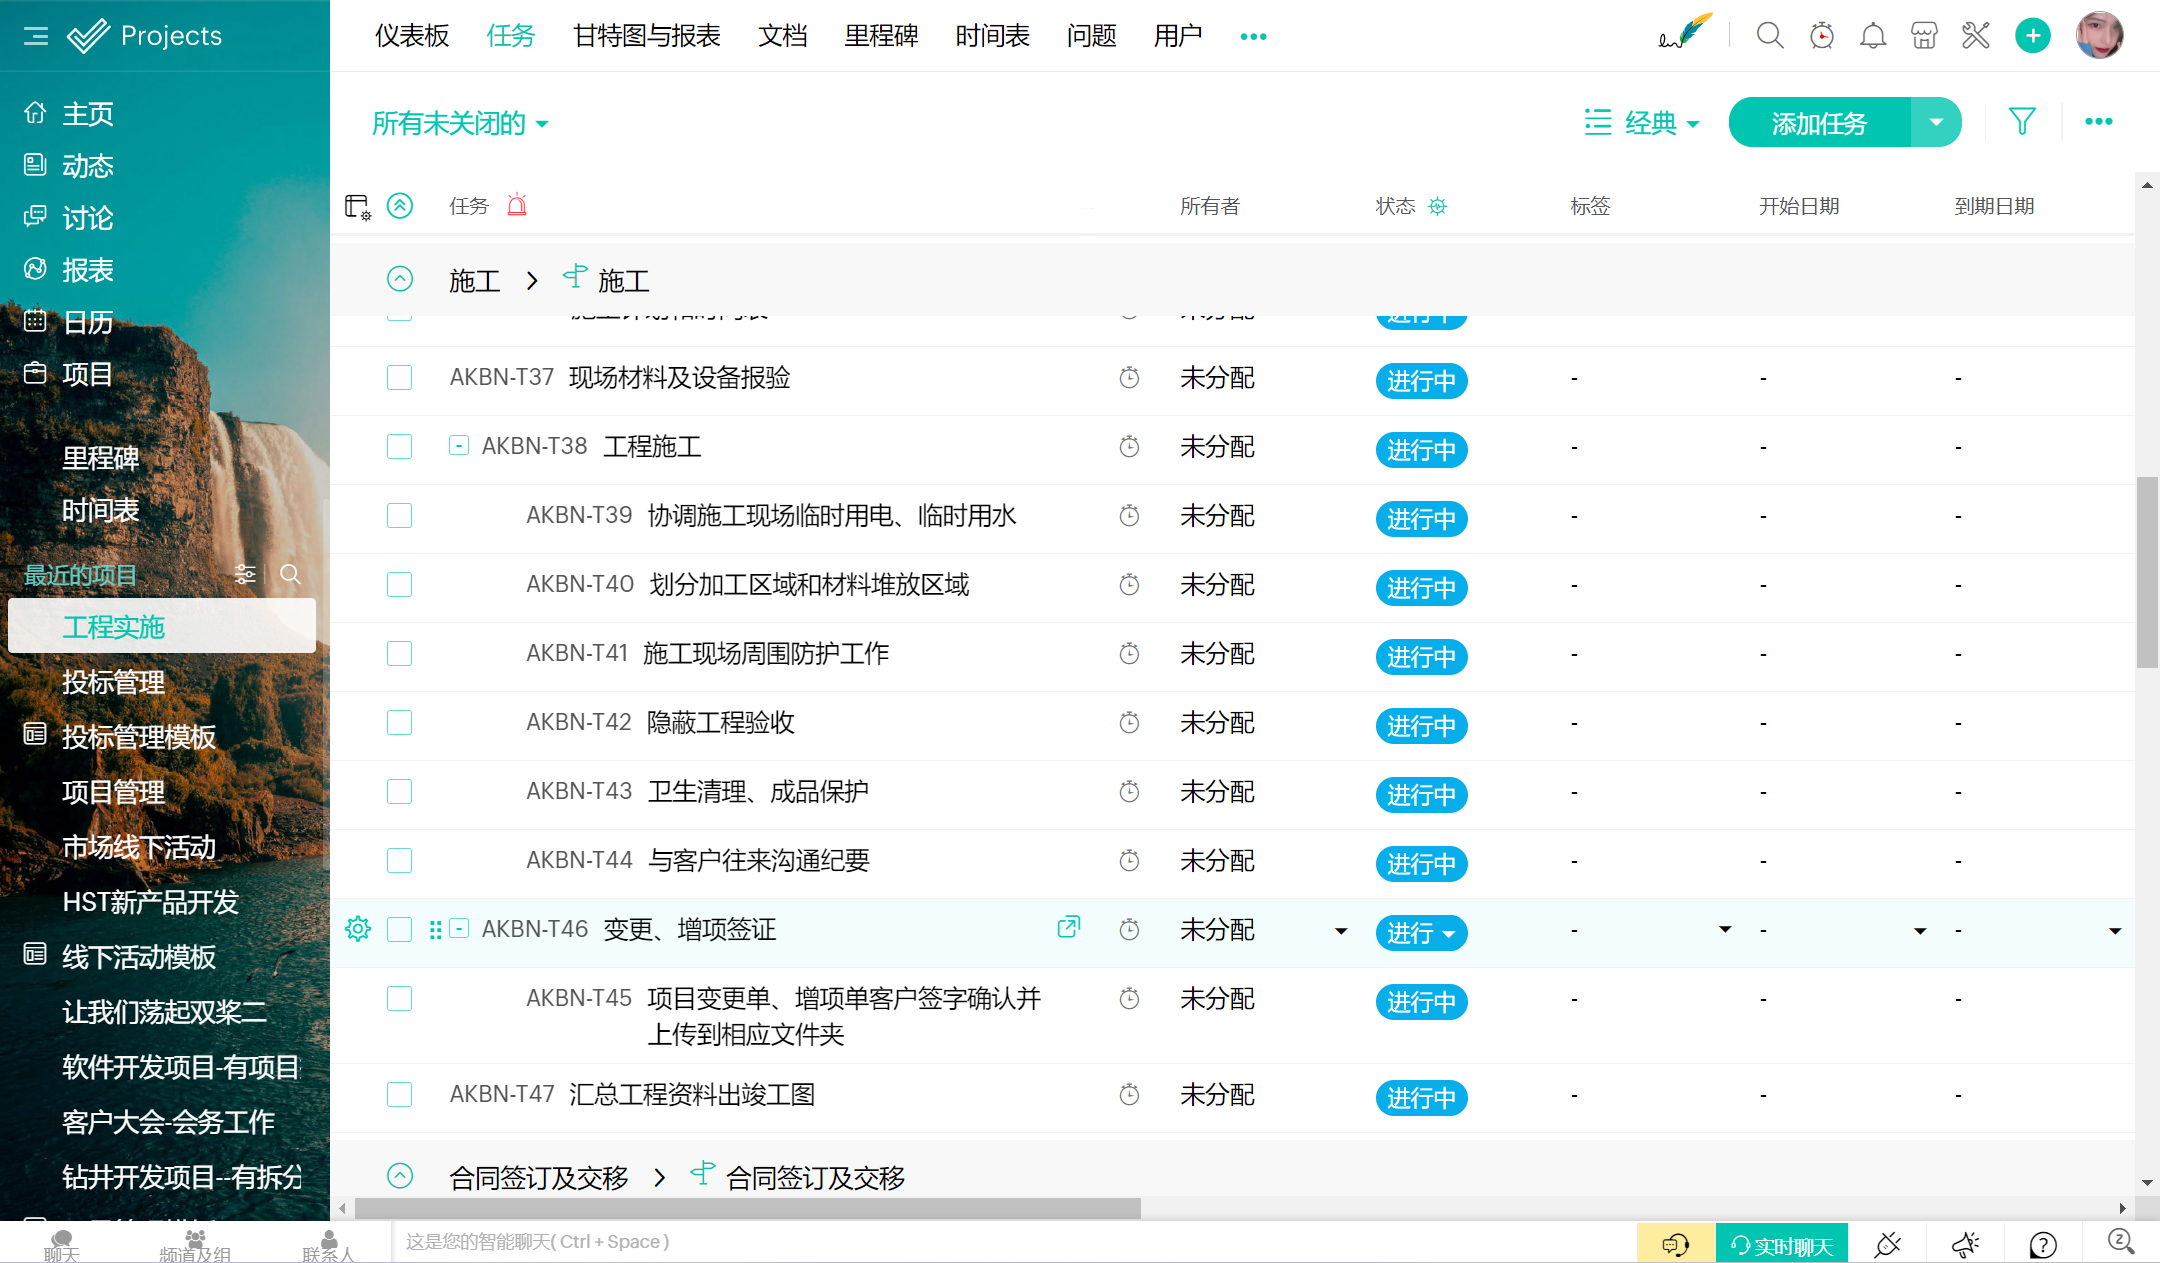Collapse the AKBN-T38 工程施工 subtasks
2160x1263 pixels.
pyautogui.click(x=458, y=446)
